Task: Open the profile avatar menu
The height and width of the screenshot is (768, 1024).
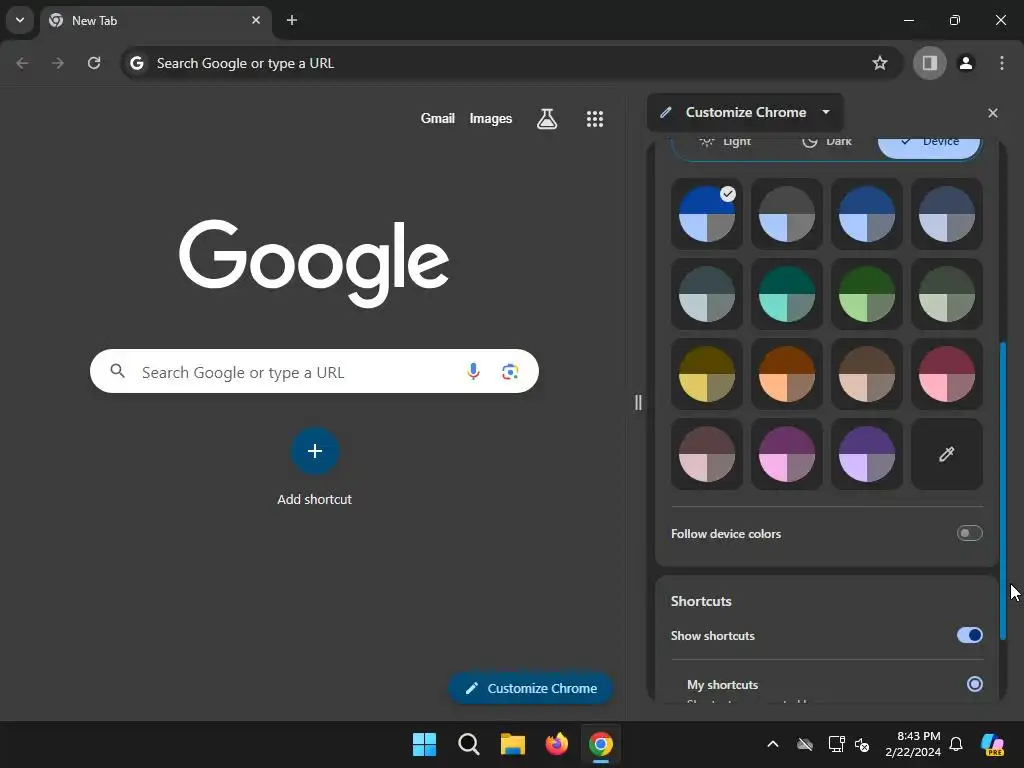Action: point(966,63)
